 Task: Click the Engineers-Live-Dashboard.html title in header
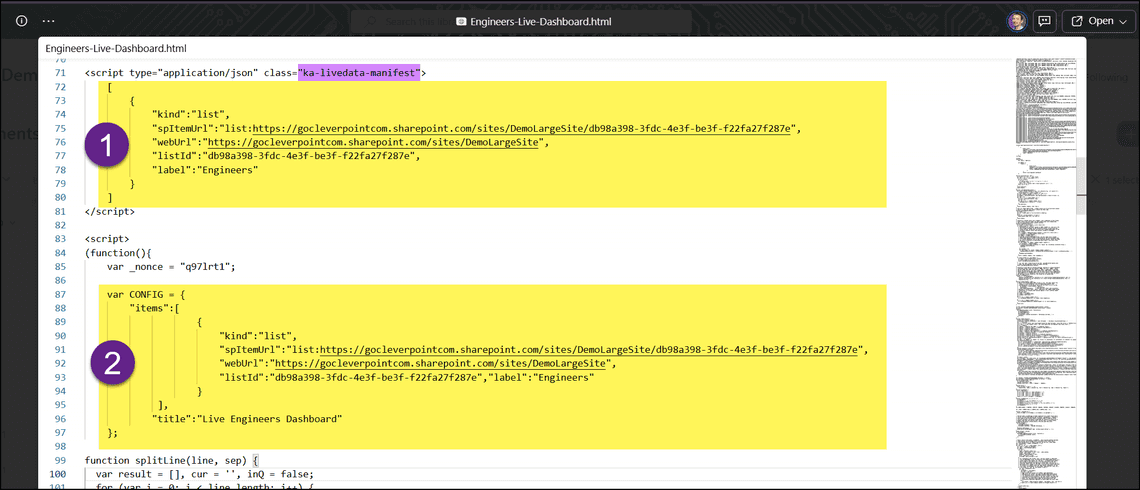[x=541, y=22]
